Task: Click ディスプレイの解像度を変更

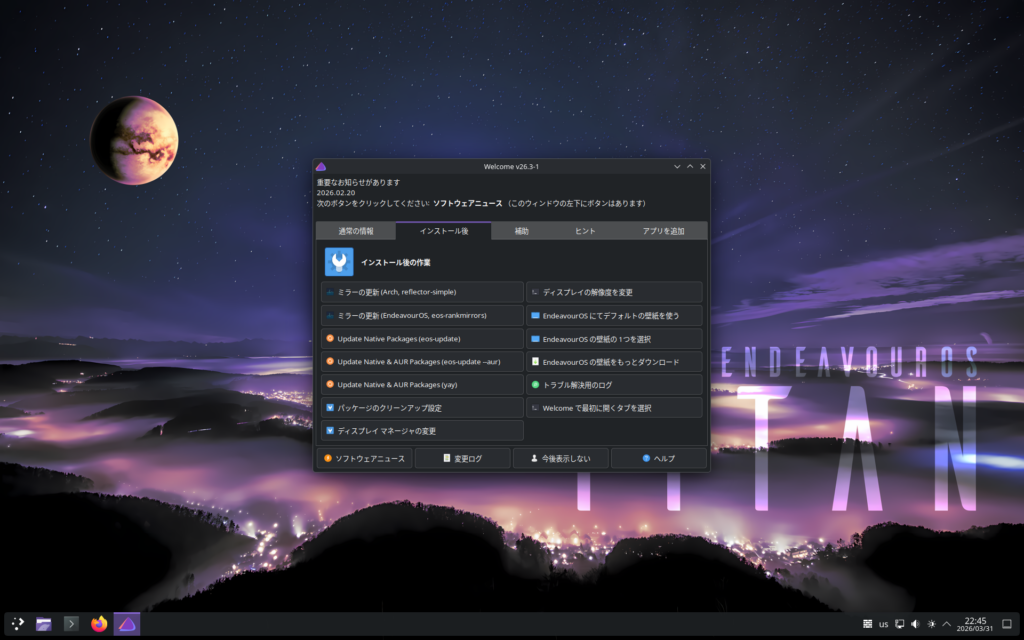Action: coord(614,292)
